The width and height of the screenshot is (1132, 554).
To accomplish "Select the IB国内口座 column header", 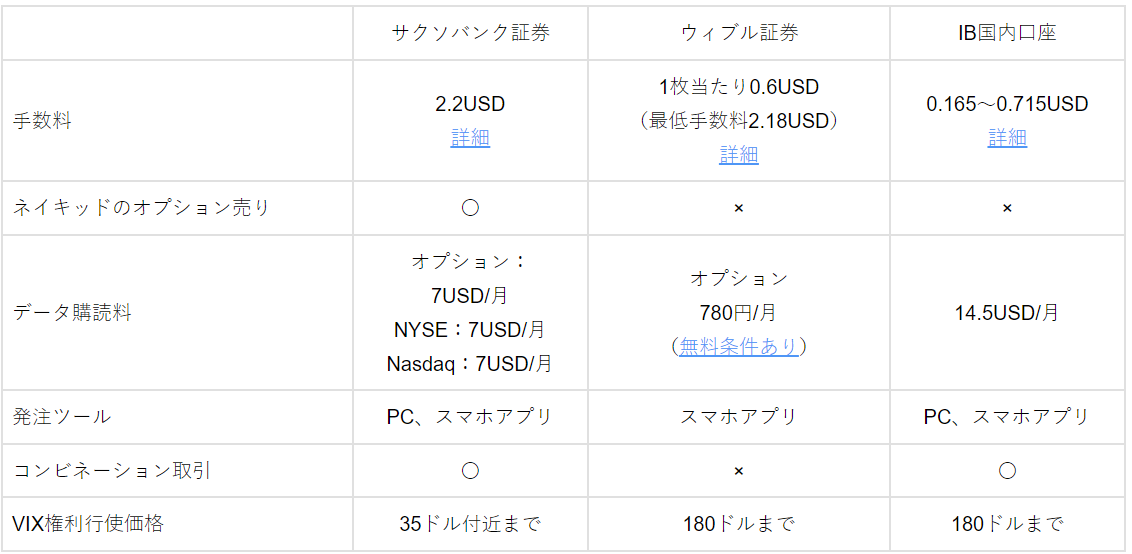I will pyautogui.click(x=1007, y=33).
